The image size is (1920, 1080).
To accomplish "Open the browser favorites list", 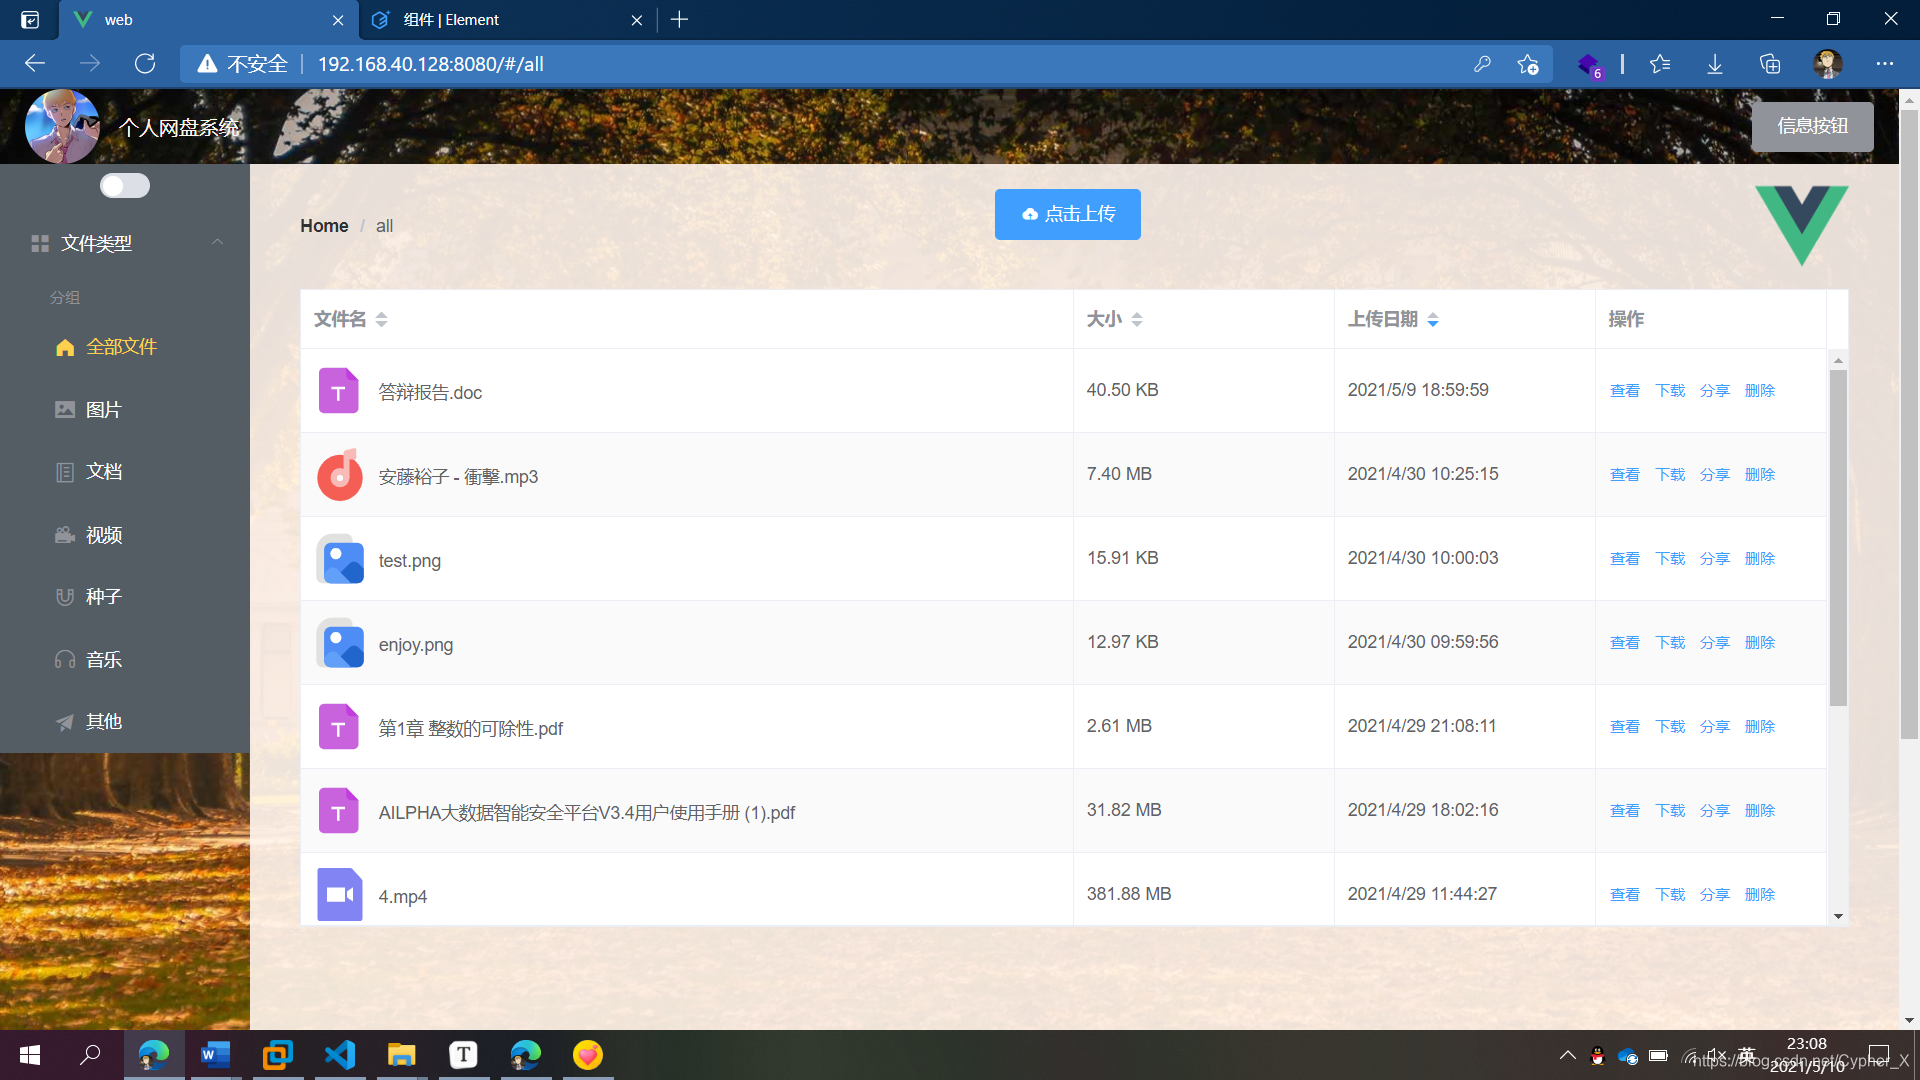I will (1660, 64).
